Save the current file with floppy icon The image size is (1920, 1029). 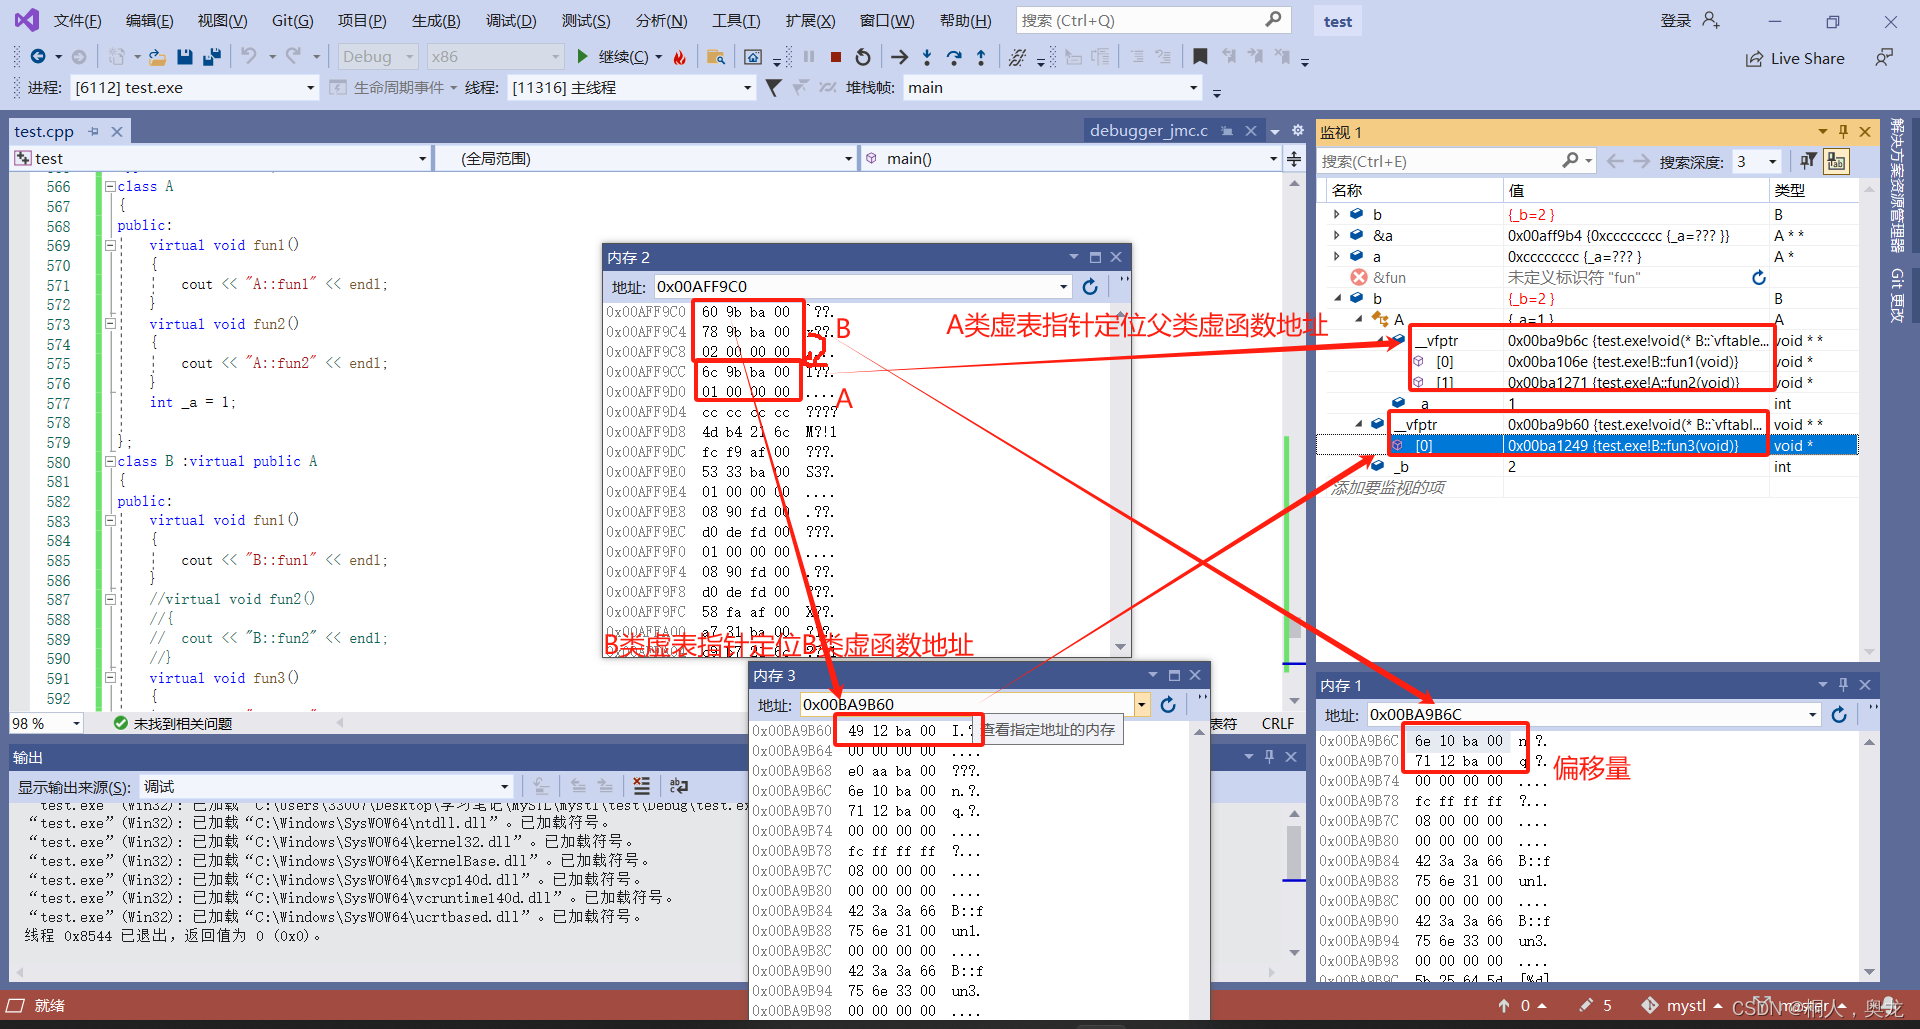(185, 57)
